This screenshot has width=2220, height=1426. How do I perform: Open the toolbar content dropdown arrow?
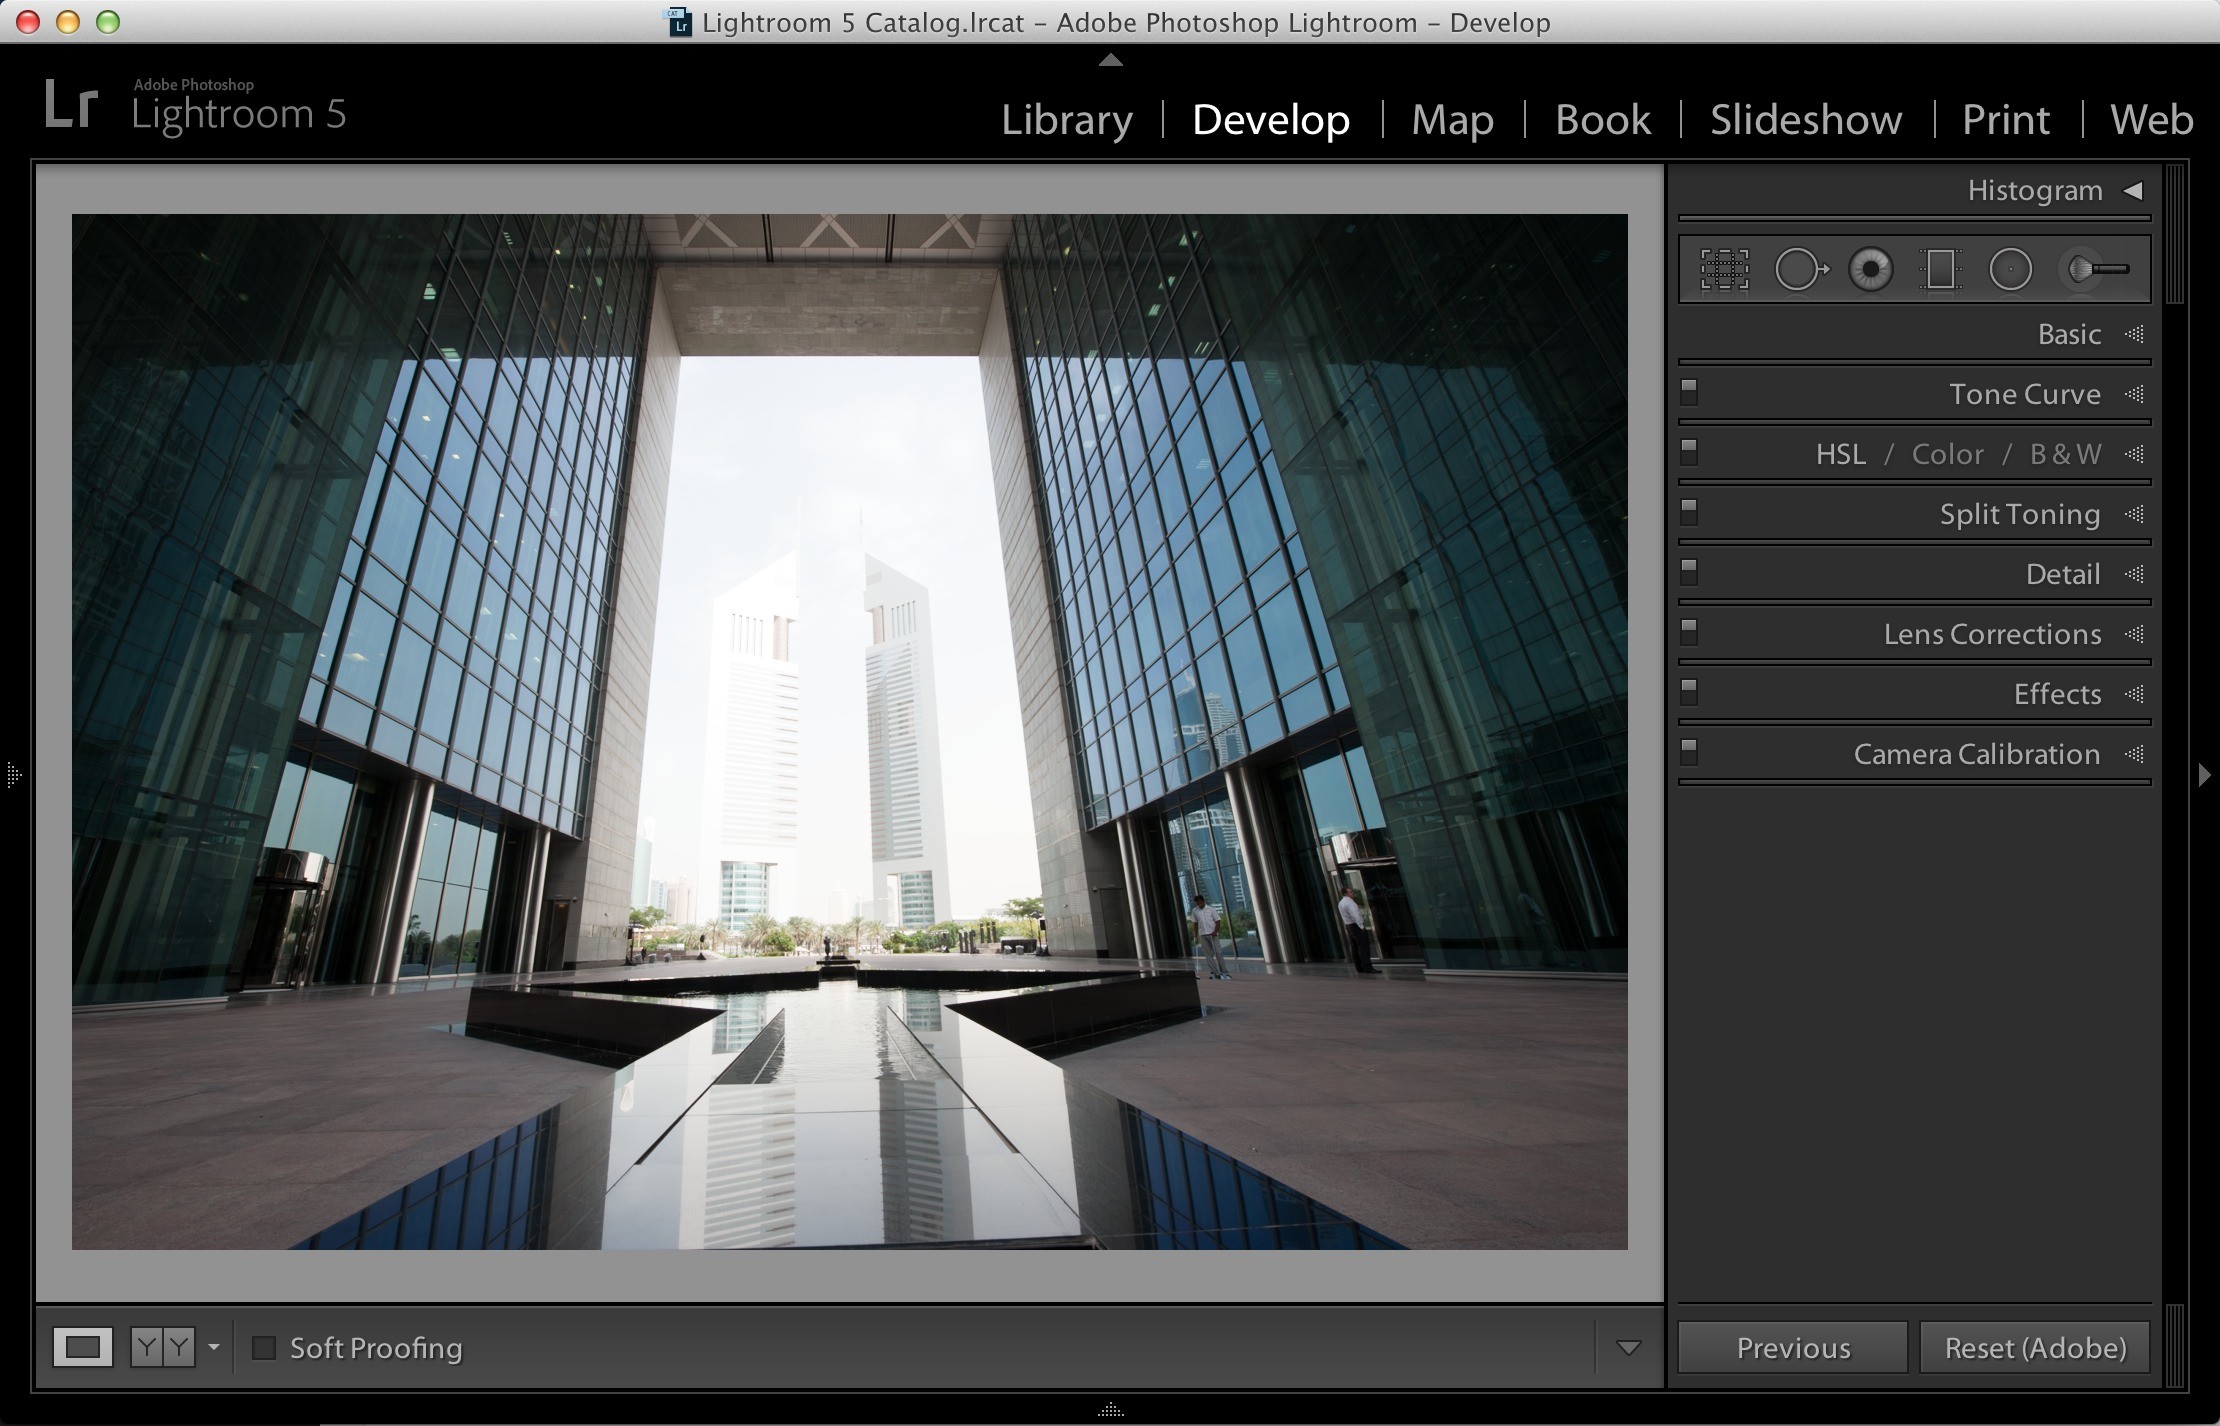[1628, 1348]
